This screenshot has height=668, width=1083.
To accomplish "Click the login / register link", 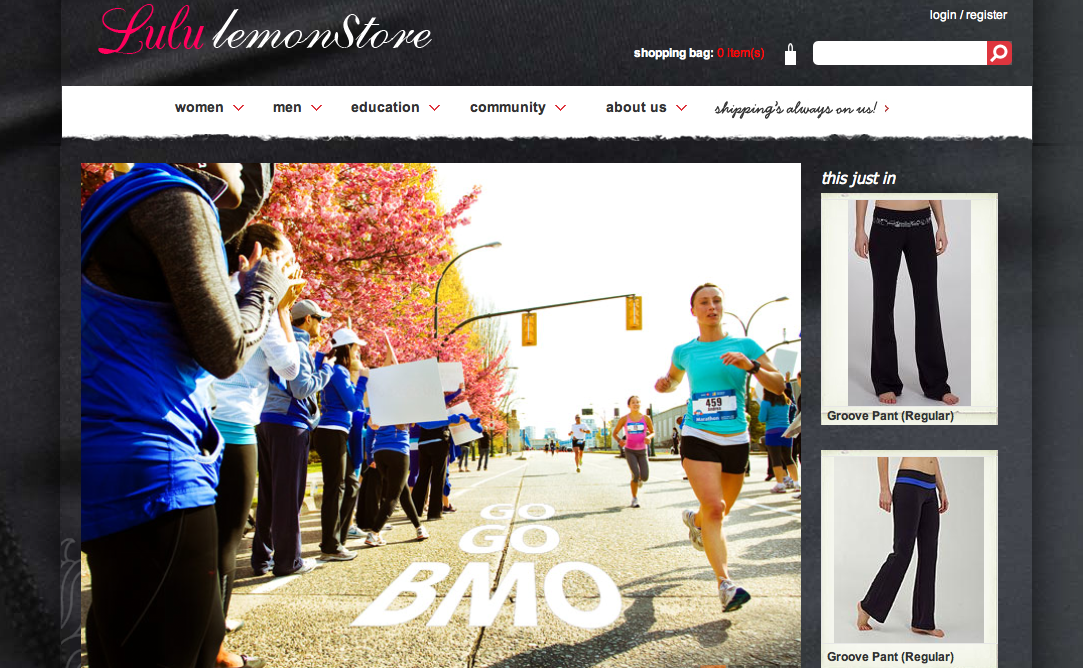I will pyautogui.click(x=968, y=15).
